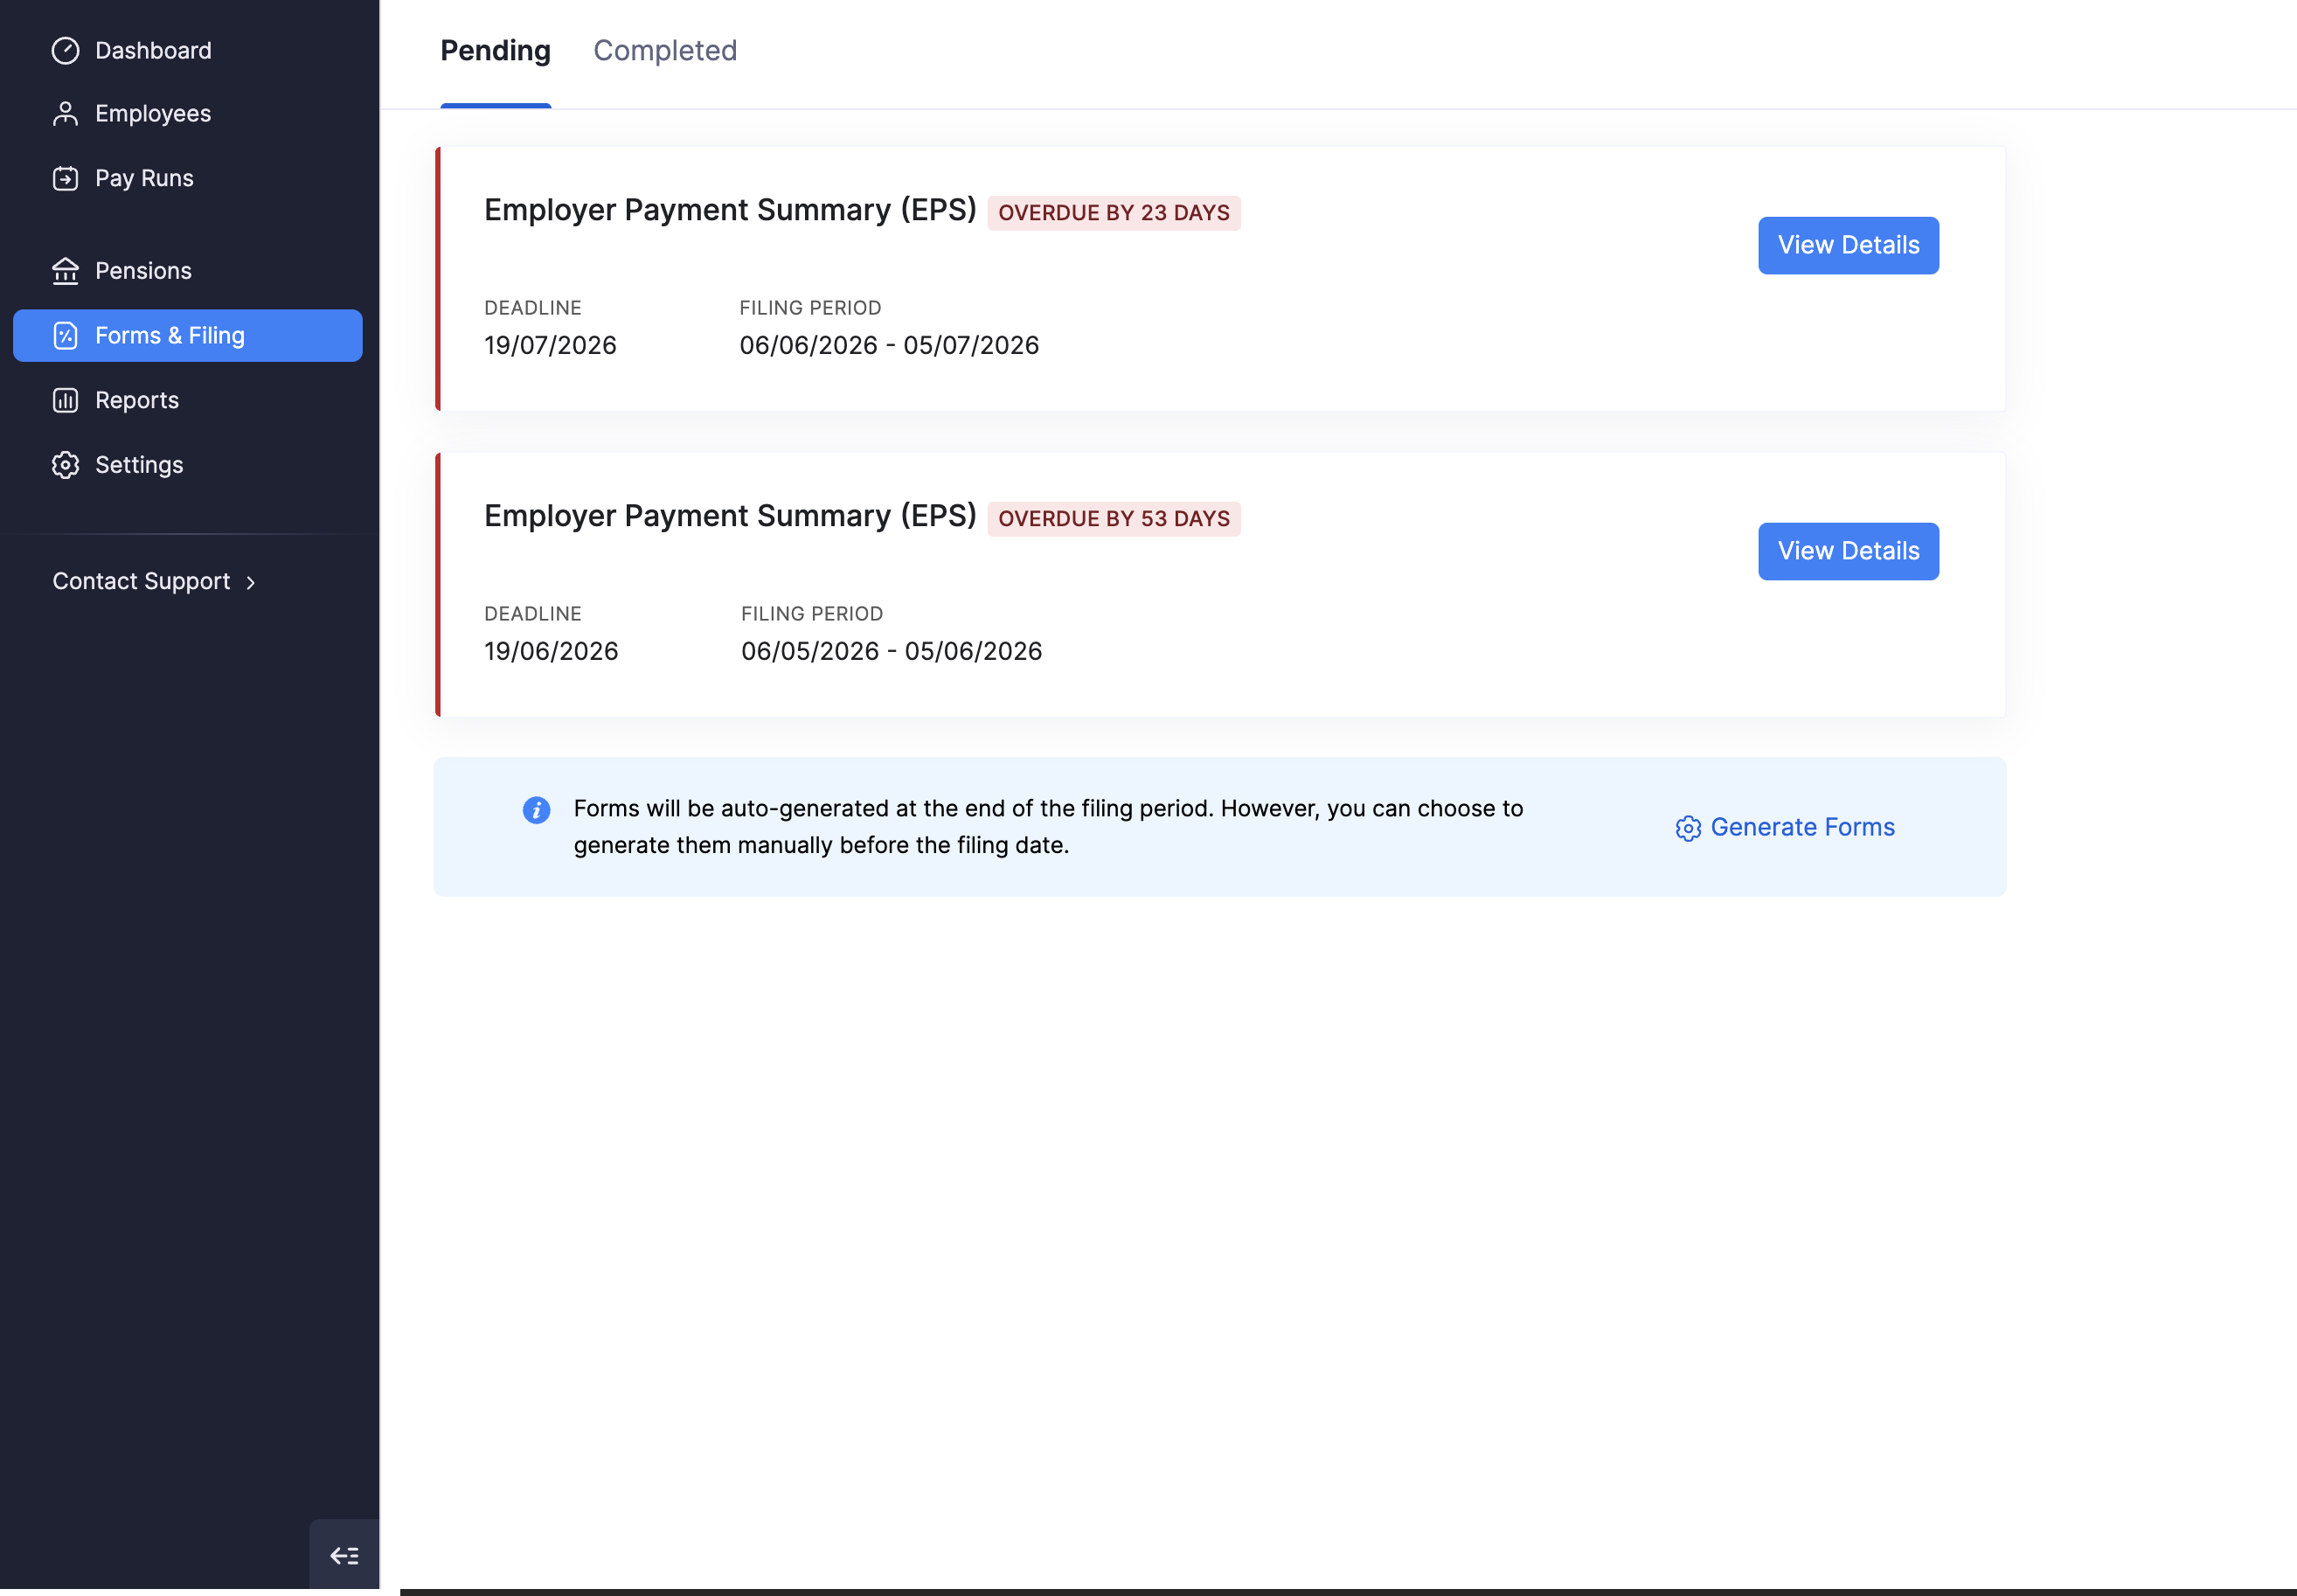Image resolution: width=2297 pixels, height=1596 pixels.
Task: Open the Contact Support link text
Action: click(141, 581)
